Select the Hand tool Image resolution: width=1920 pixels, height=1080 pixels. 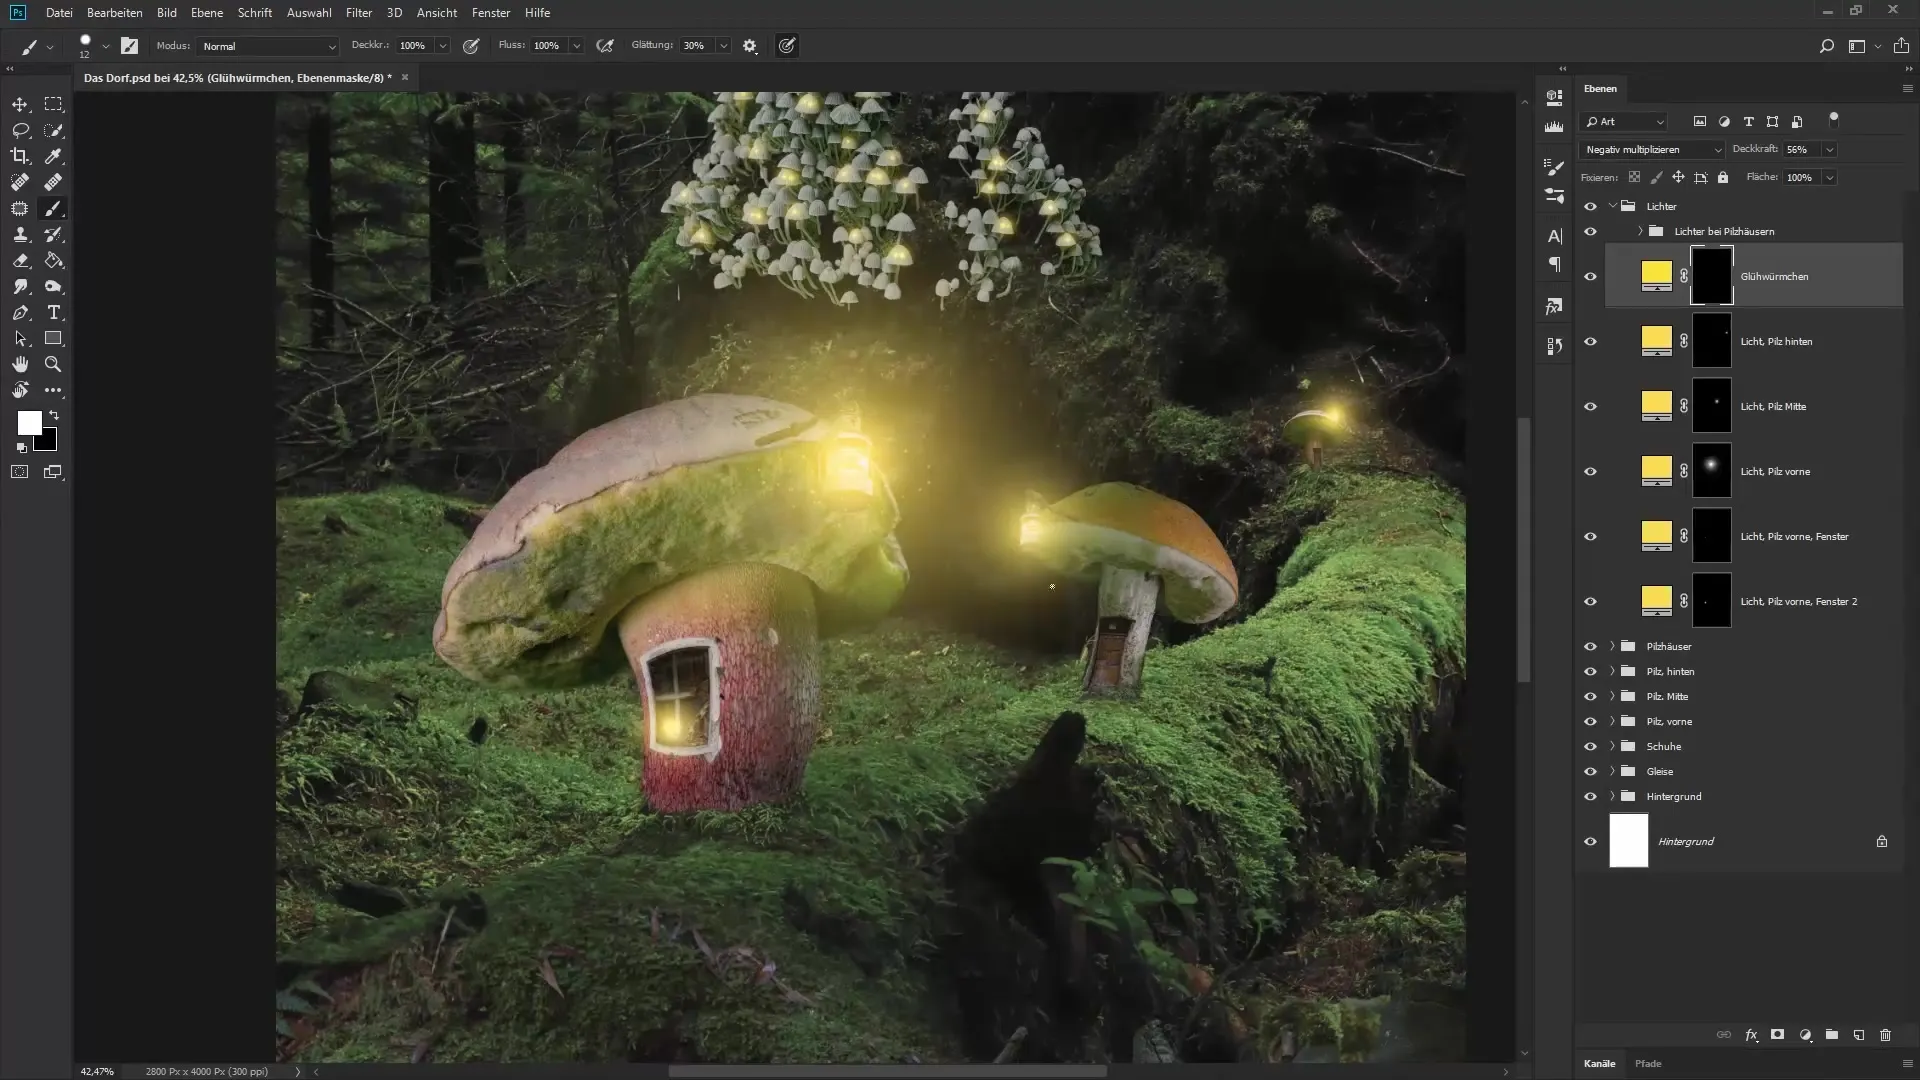point(20,364)
